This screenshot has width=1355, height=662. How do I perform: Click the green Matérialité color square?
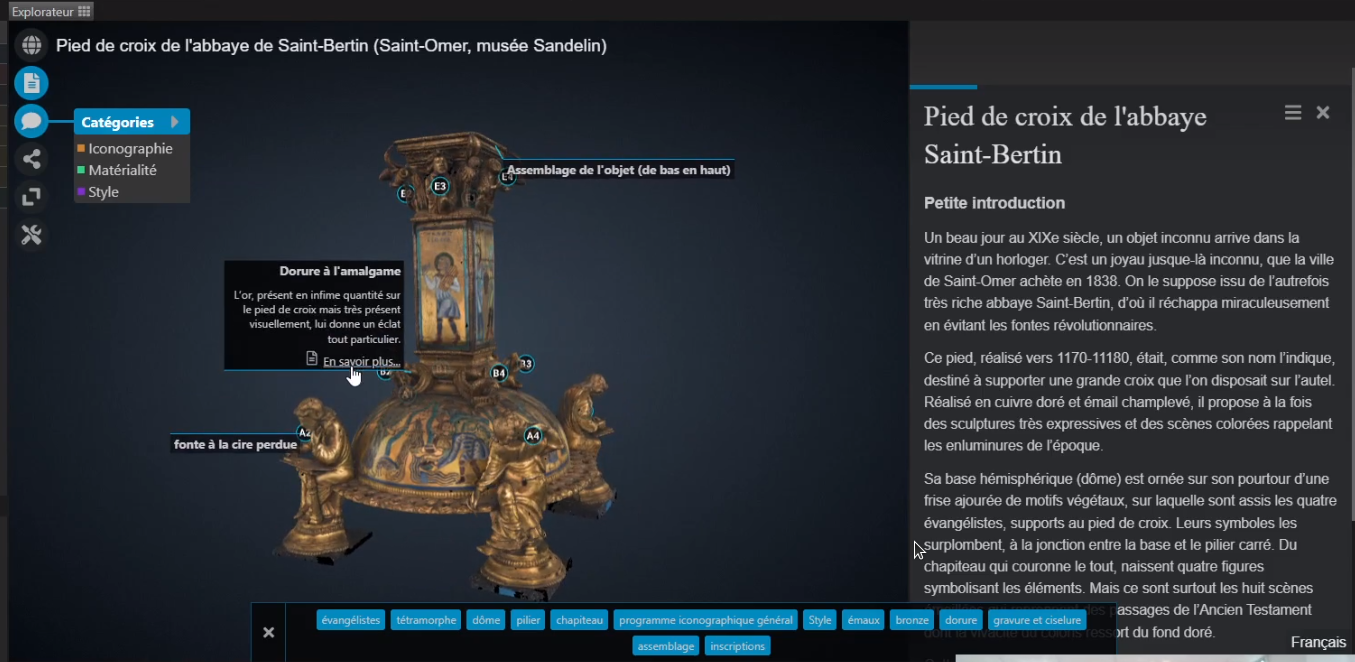click(x=81, y=170)
